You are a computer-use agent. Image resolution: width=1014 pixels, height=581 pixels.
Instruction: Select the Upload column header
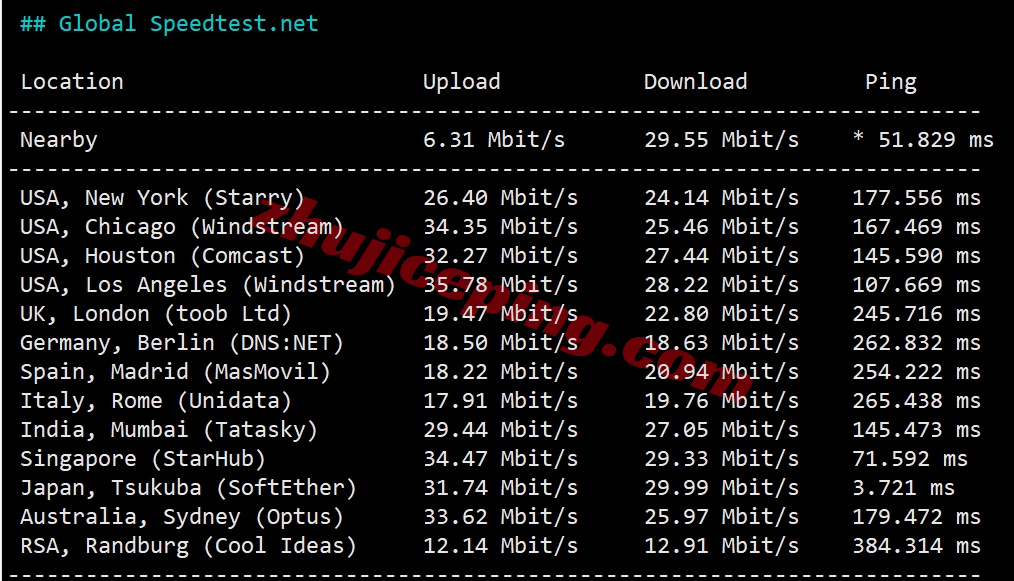[x=461, y=82]
